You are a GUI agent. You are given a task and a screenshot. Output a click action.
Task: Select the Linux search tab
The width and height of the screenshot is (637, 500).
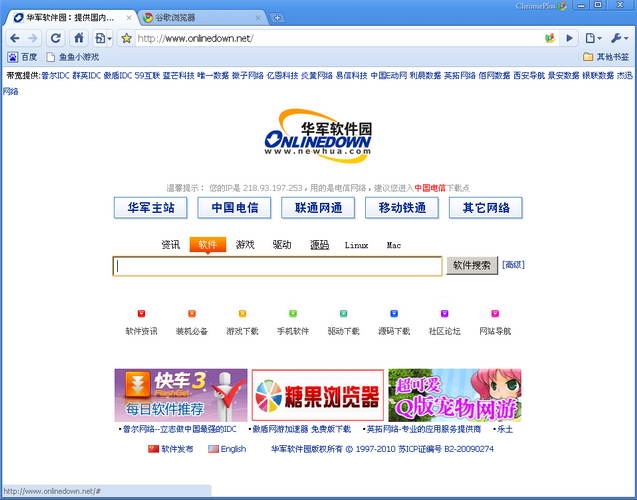tap(356, 245)
